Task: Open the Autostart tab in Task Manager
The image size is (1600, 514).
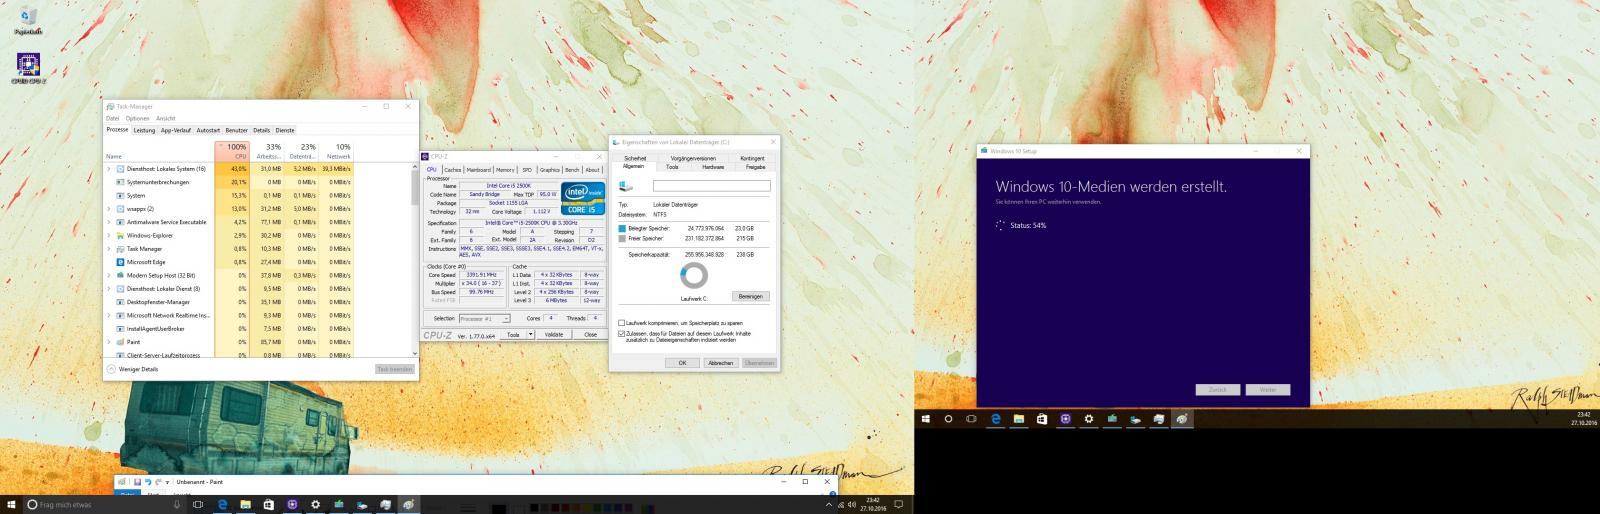Action: click(208, 130)
